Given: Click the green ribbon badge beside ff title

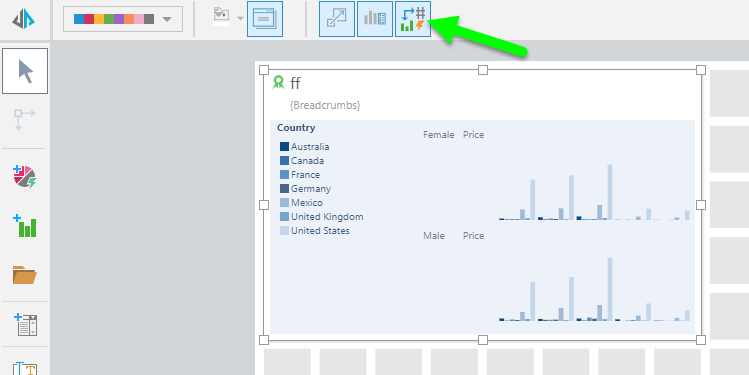Looking at the screenshot, I should 278,83.
